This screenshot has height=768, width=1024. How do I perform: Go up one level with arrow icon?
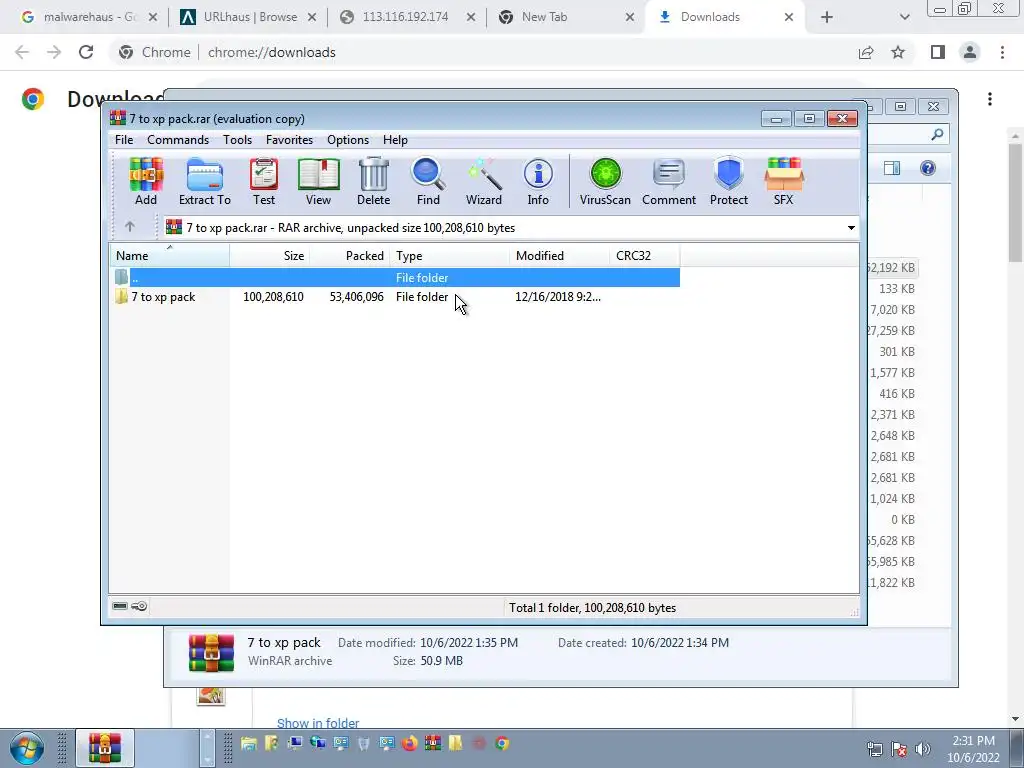[129, 227]
